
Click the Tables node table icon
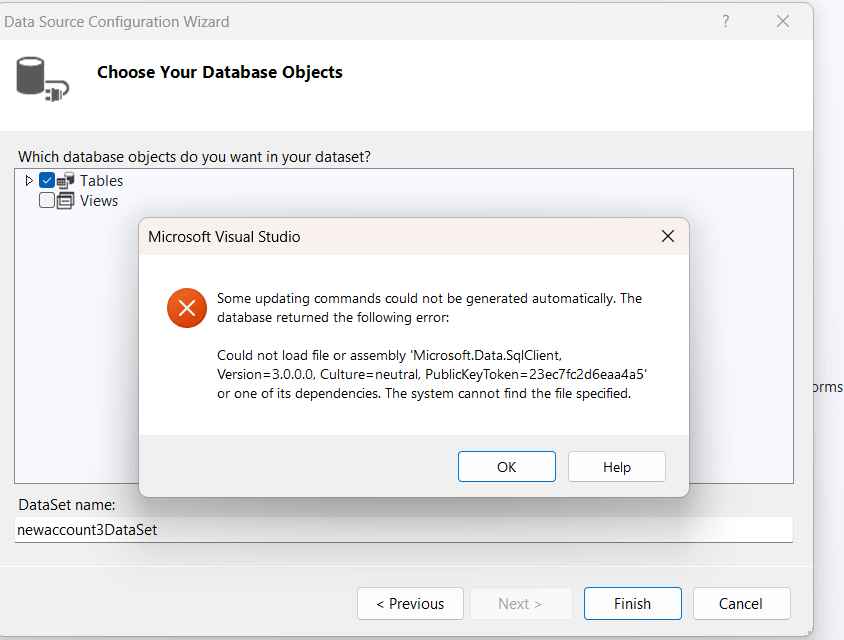point(66,180)
